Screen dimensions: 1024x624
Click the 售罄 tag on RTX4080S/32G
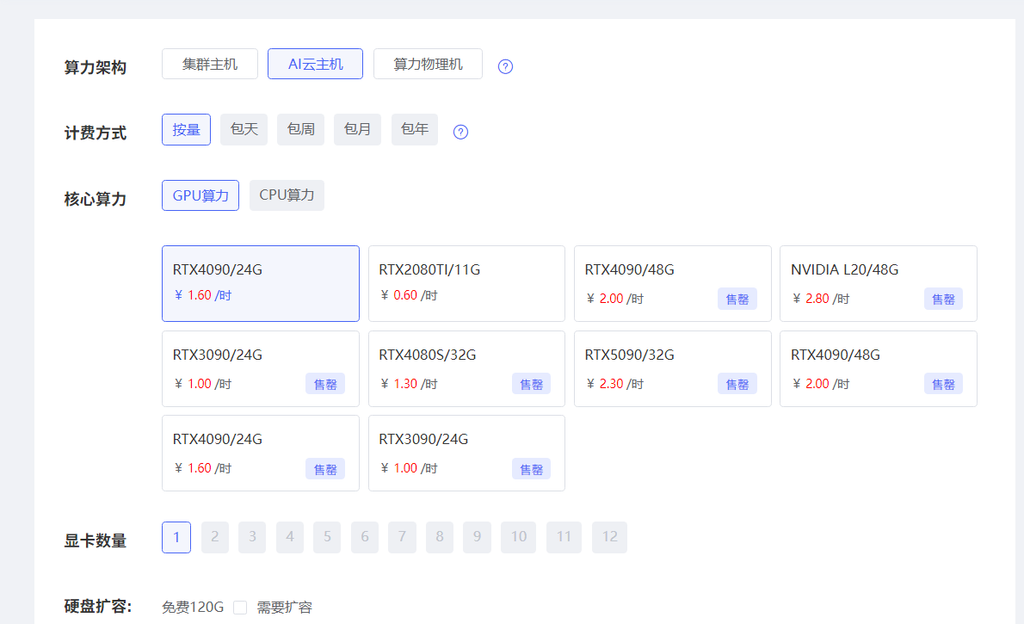[531, 384]
